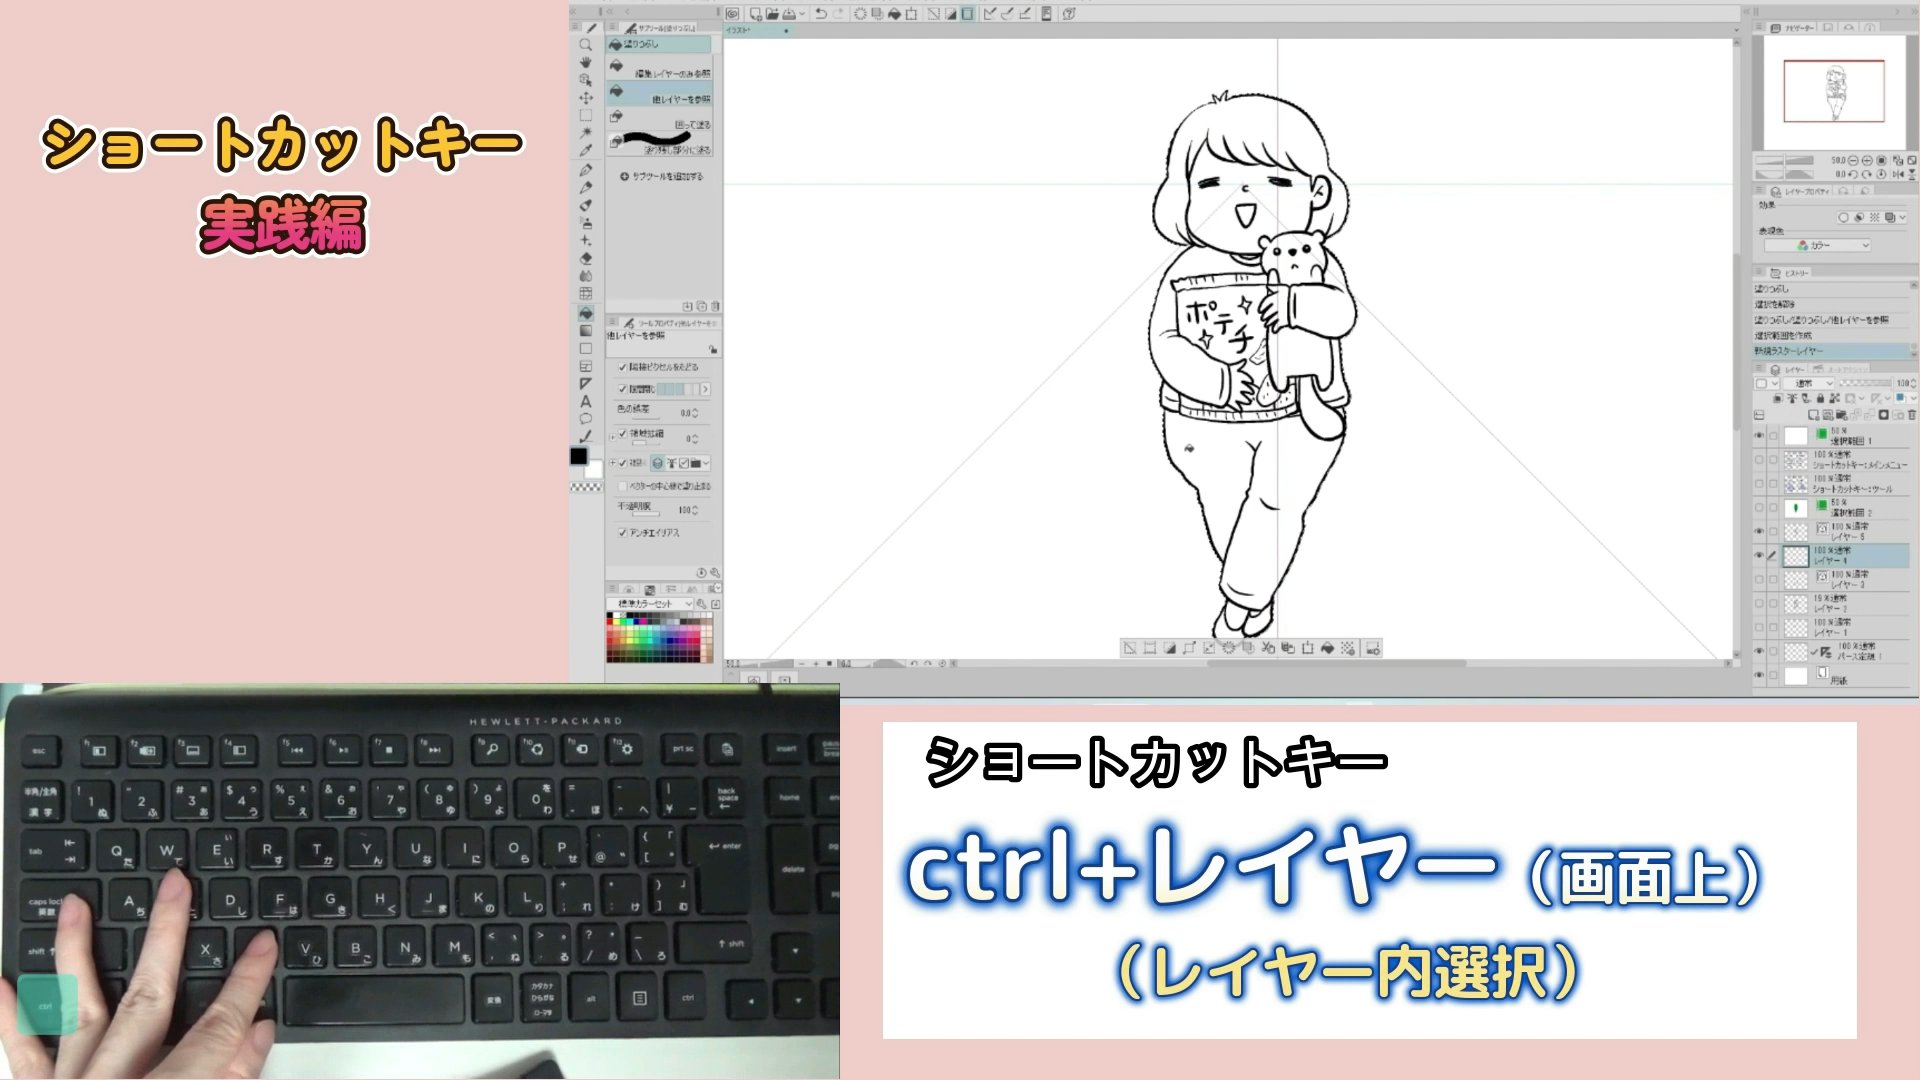
Task: Click the Undo arrow in command bar
Action: click(821, 14)
